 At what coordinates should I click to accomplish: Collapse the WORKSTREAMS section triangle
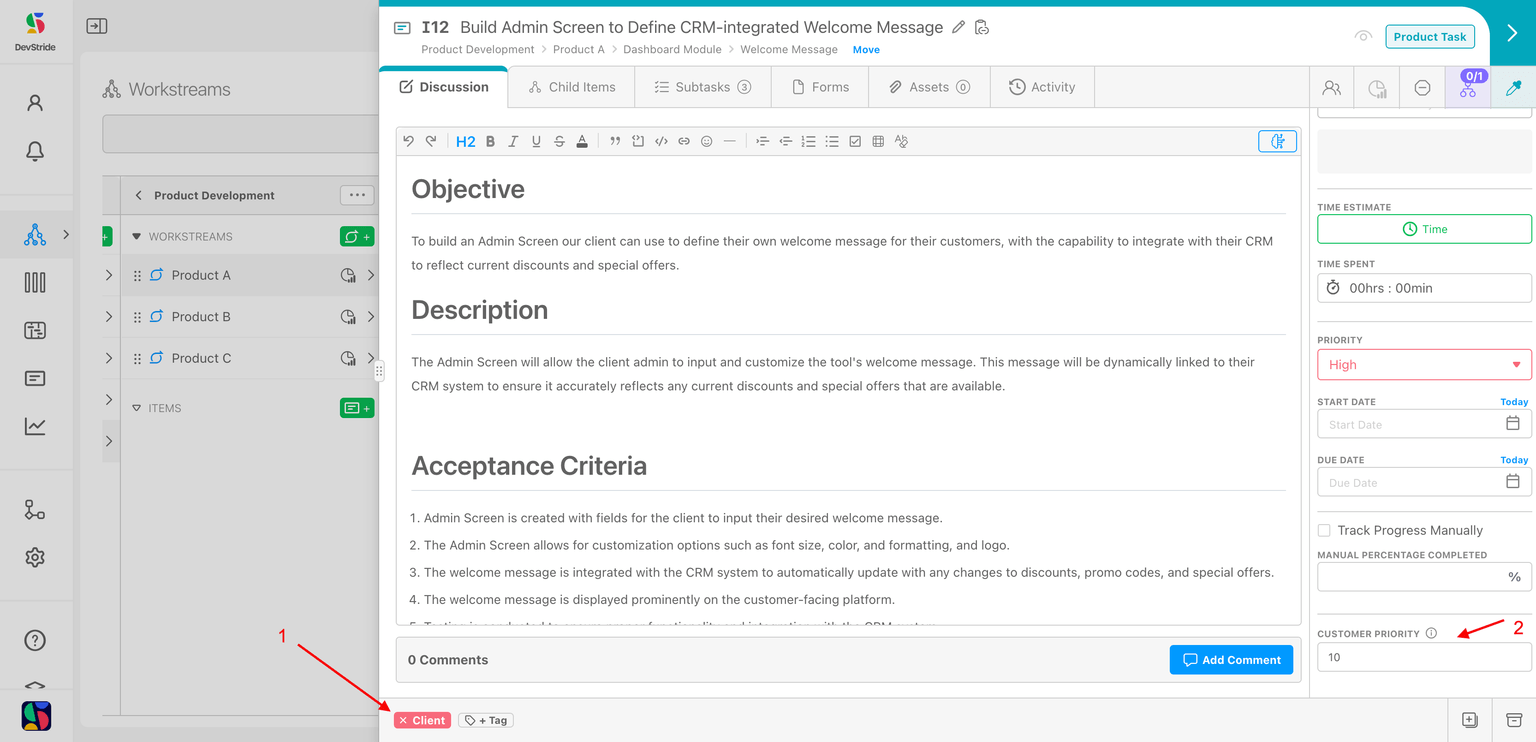[137, 237]
